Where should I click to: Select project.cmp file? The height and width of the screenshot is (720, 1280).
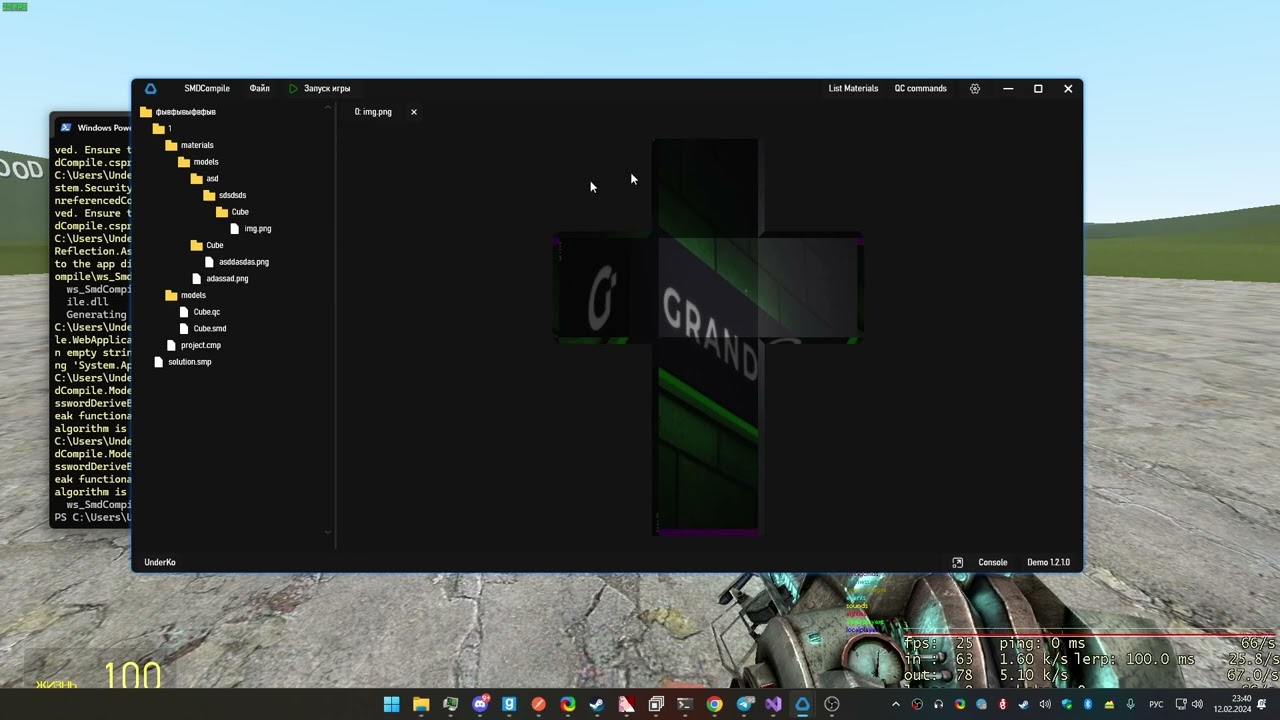(194, 345)
